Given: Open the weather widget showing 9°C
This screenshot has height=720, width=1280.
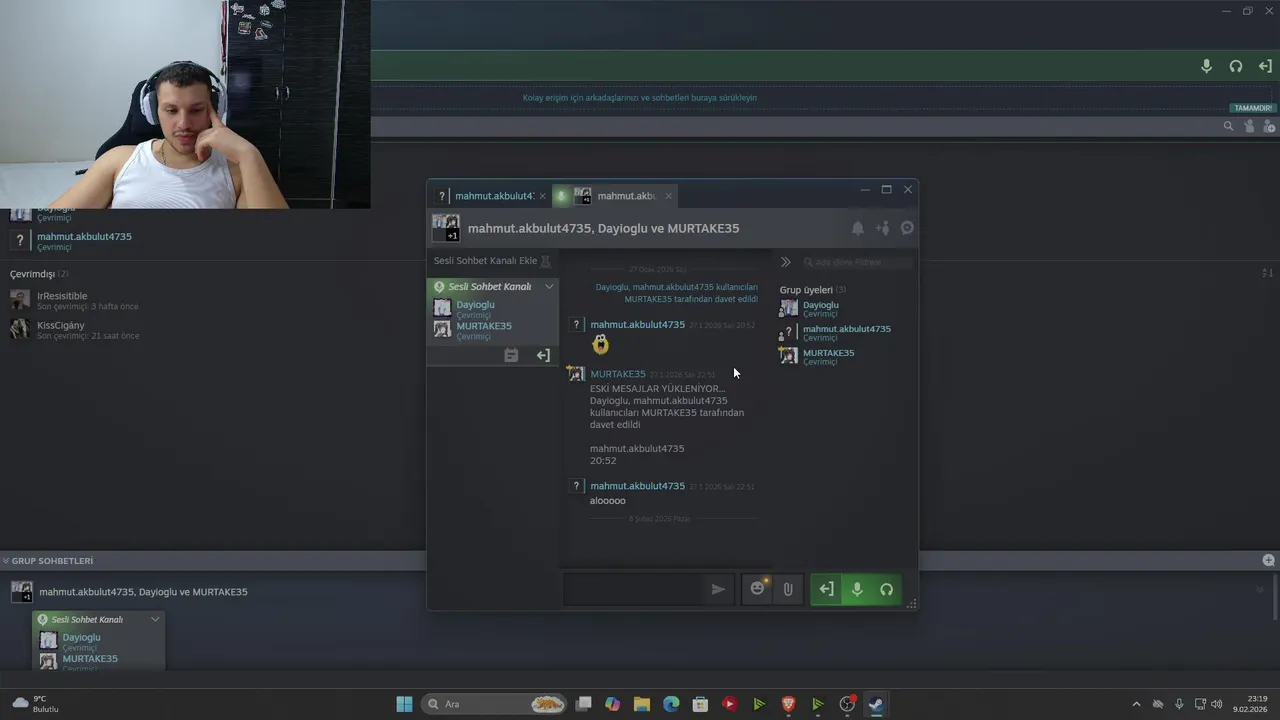Looking at the screenshot, I should [x=35, y=704].
